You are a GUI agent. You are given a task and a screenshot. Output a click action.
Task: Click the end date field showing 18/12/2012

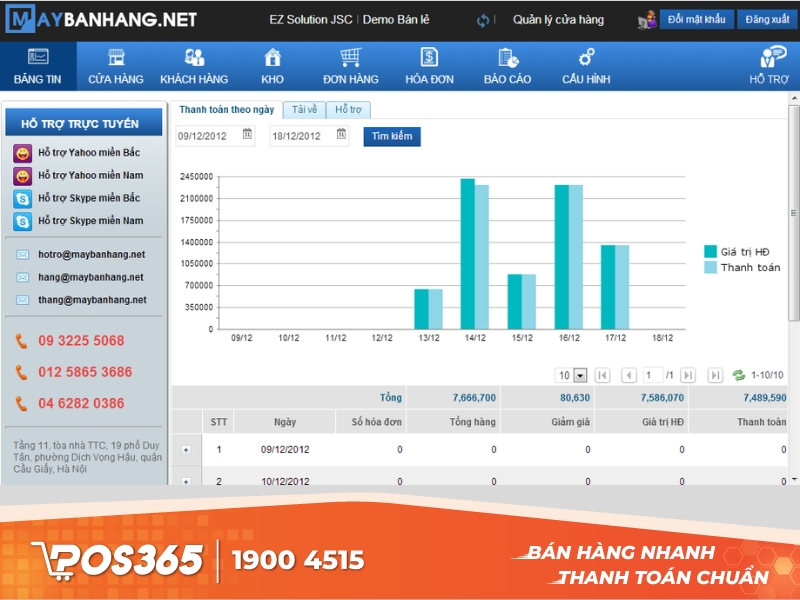298,136
